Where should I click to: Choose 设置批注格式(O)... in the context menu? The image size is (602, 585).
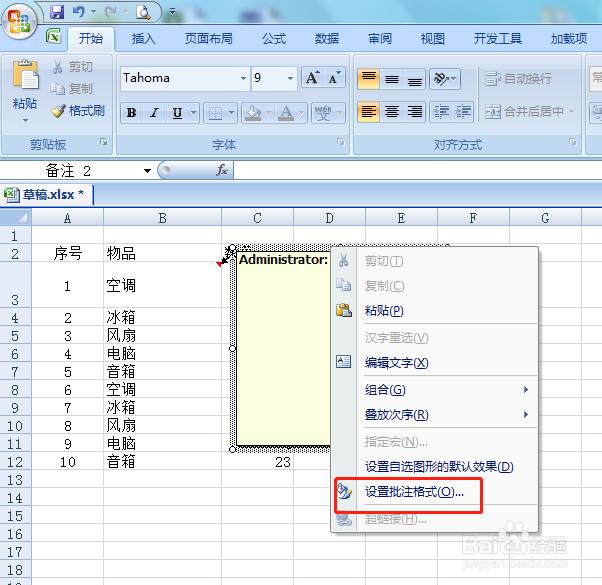435,492
